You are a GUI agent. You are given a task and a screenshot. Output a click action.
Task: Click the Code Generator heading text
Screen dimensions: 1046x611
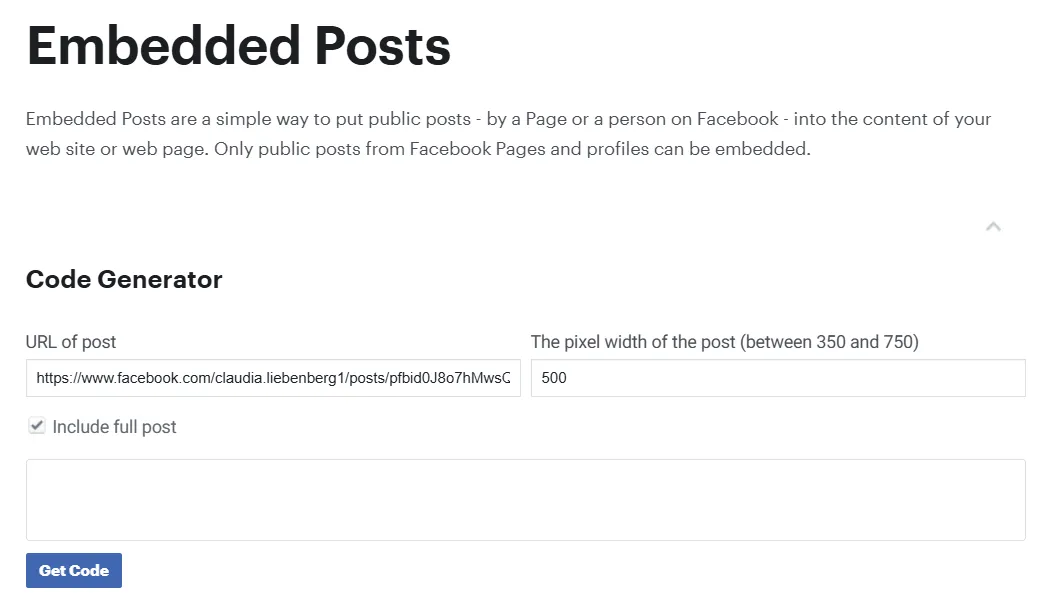coord(123,280)
